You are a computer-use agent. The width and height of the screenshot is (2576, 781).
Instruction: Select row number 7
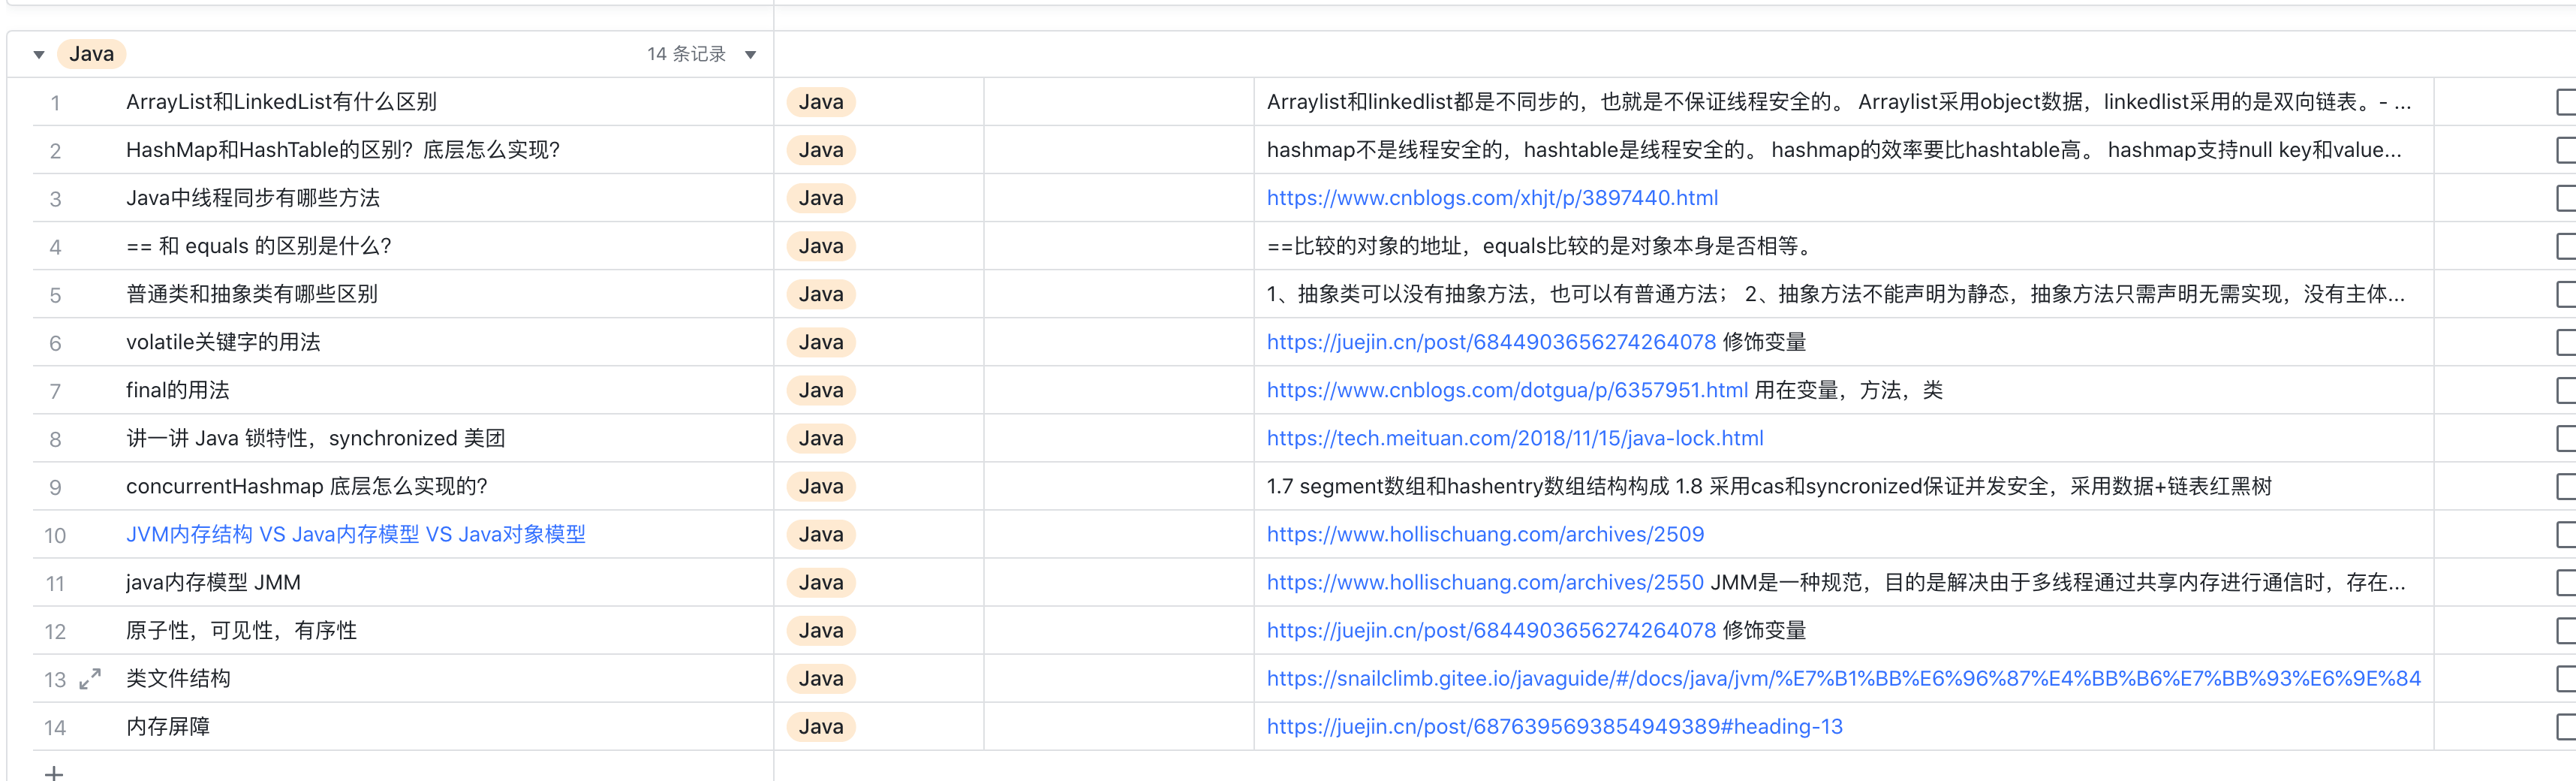pos(55,391)
